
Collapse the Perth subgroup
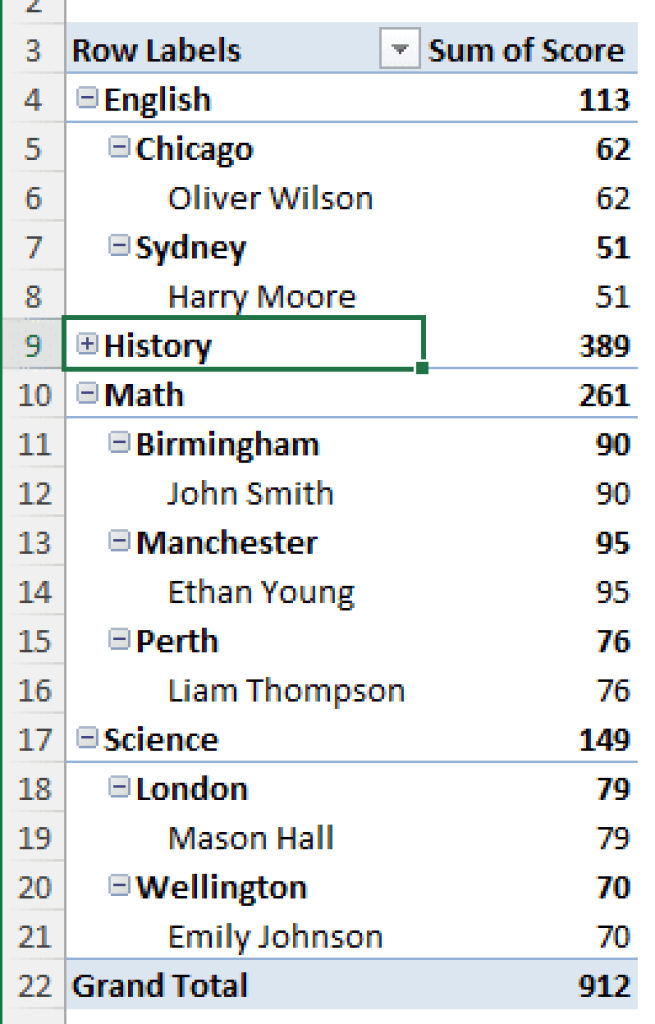pyautogui.click(x=119, y=639)
